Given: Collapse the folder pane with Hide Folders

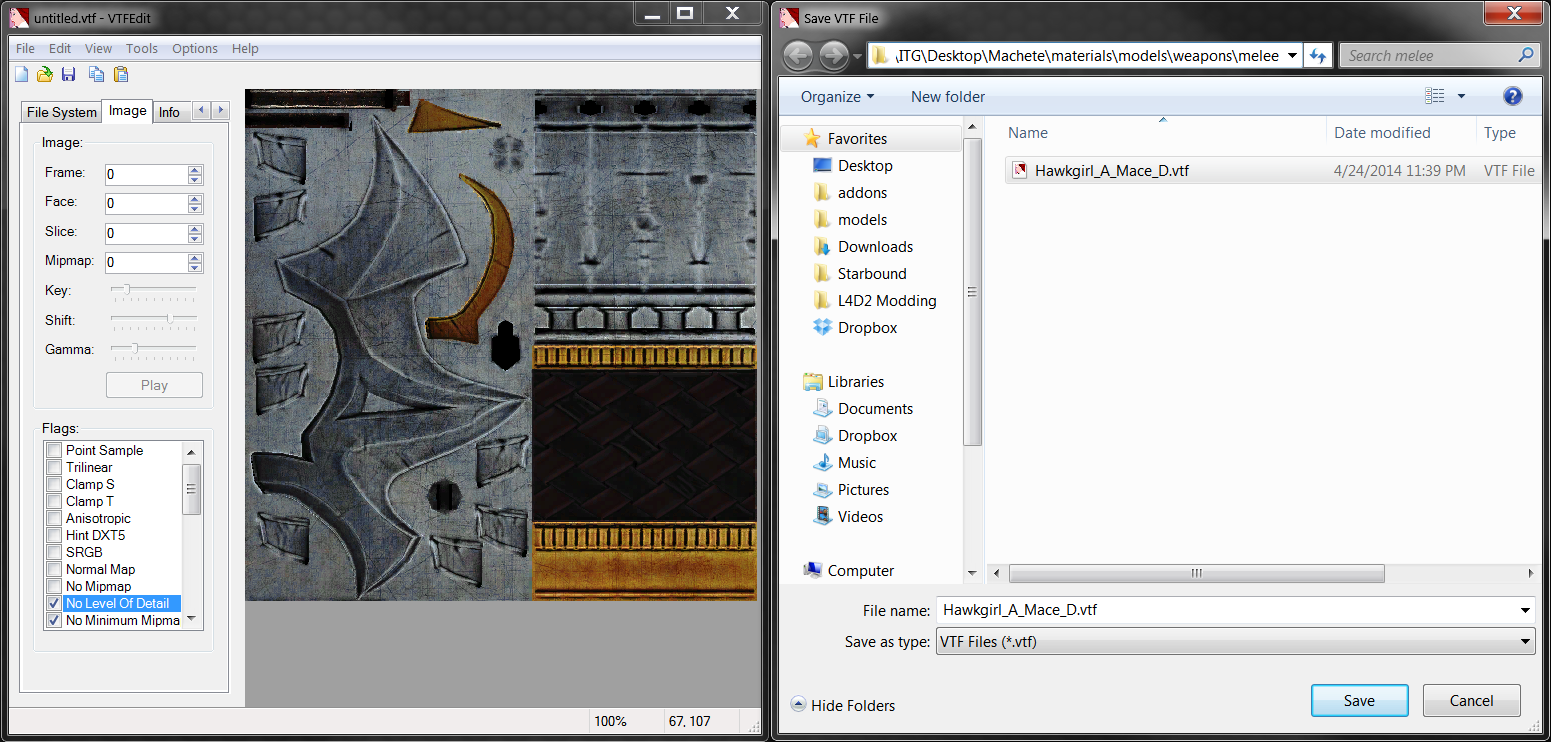Looking at the screenshot, I should (x=843, y=705).
